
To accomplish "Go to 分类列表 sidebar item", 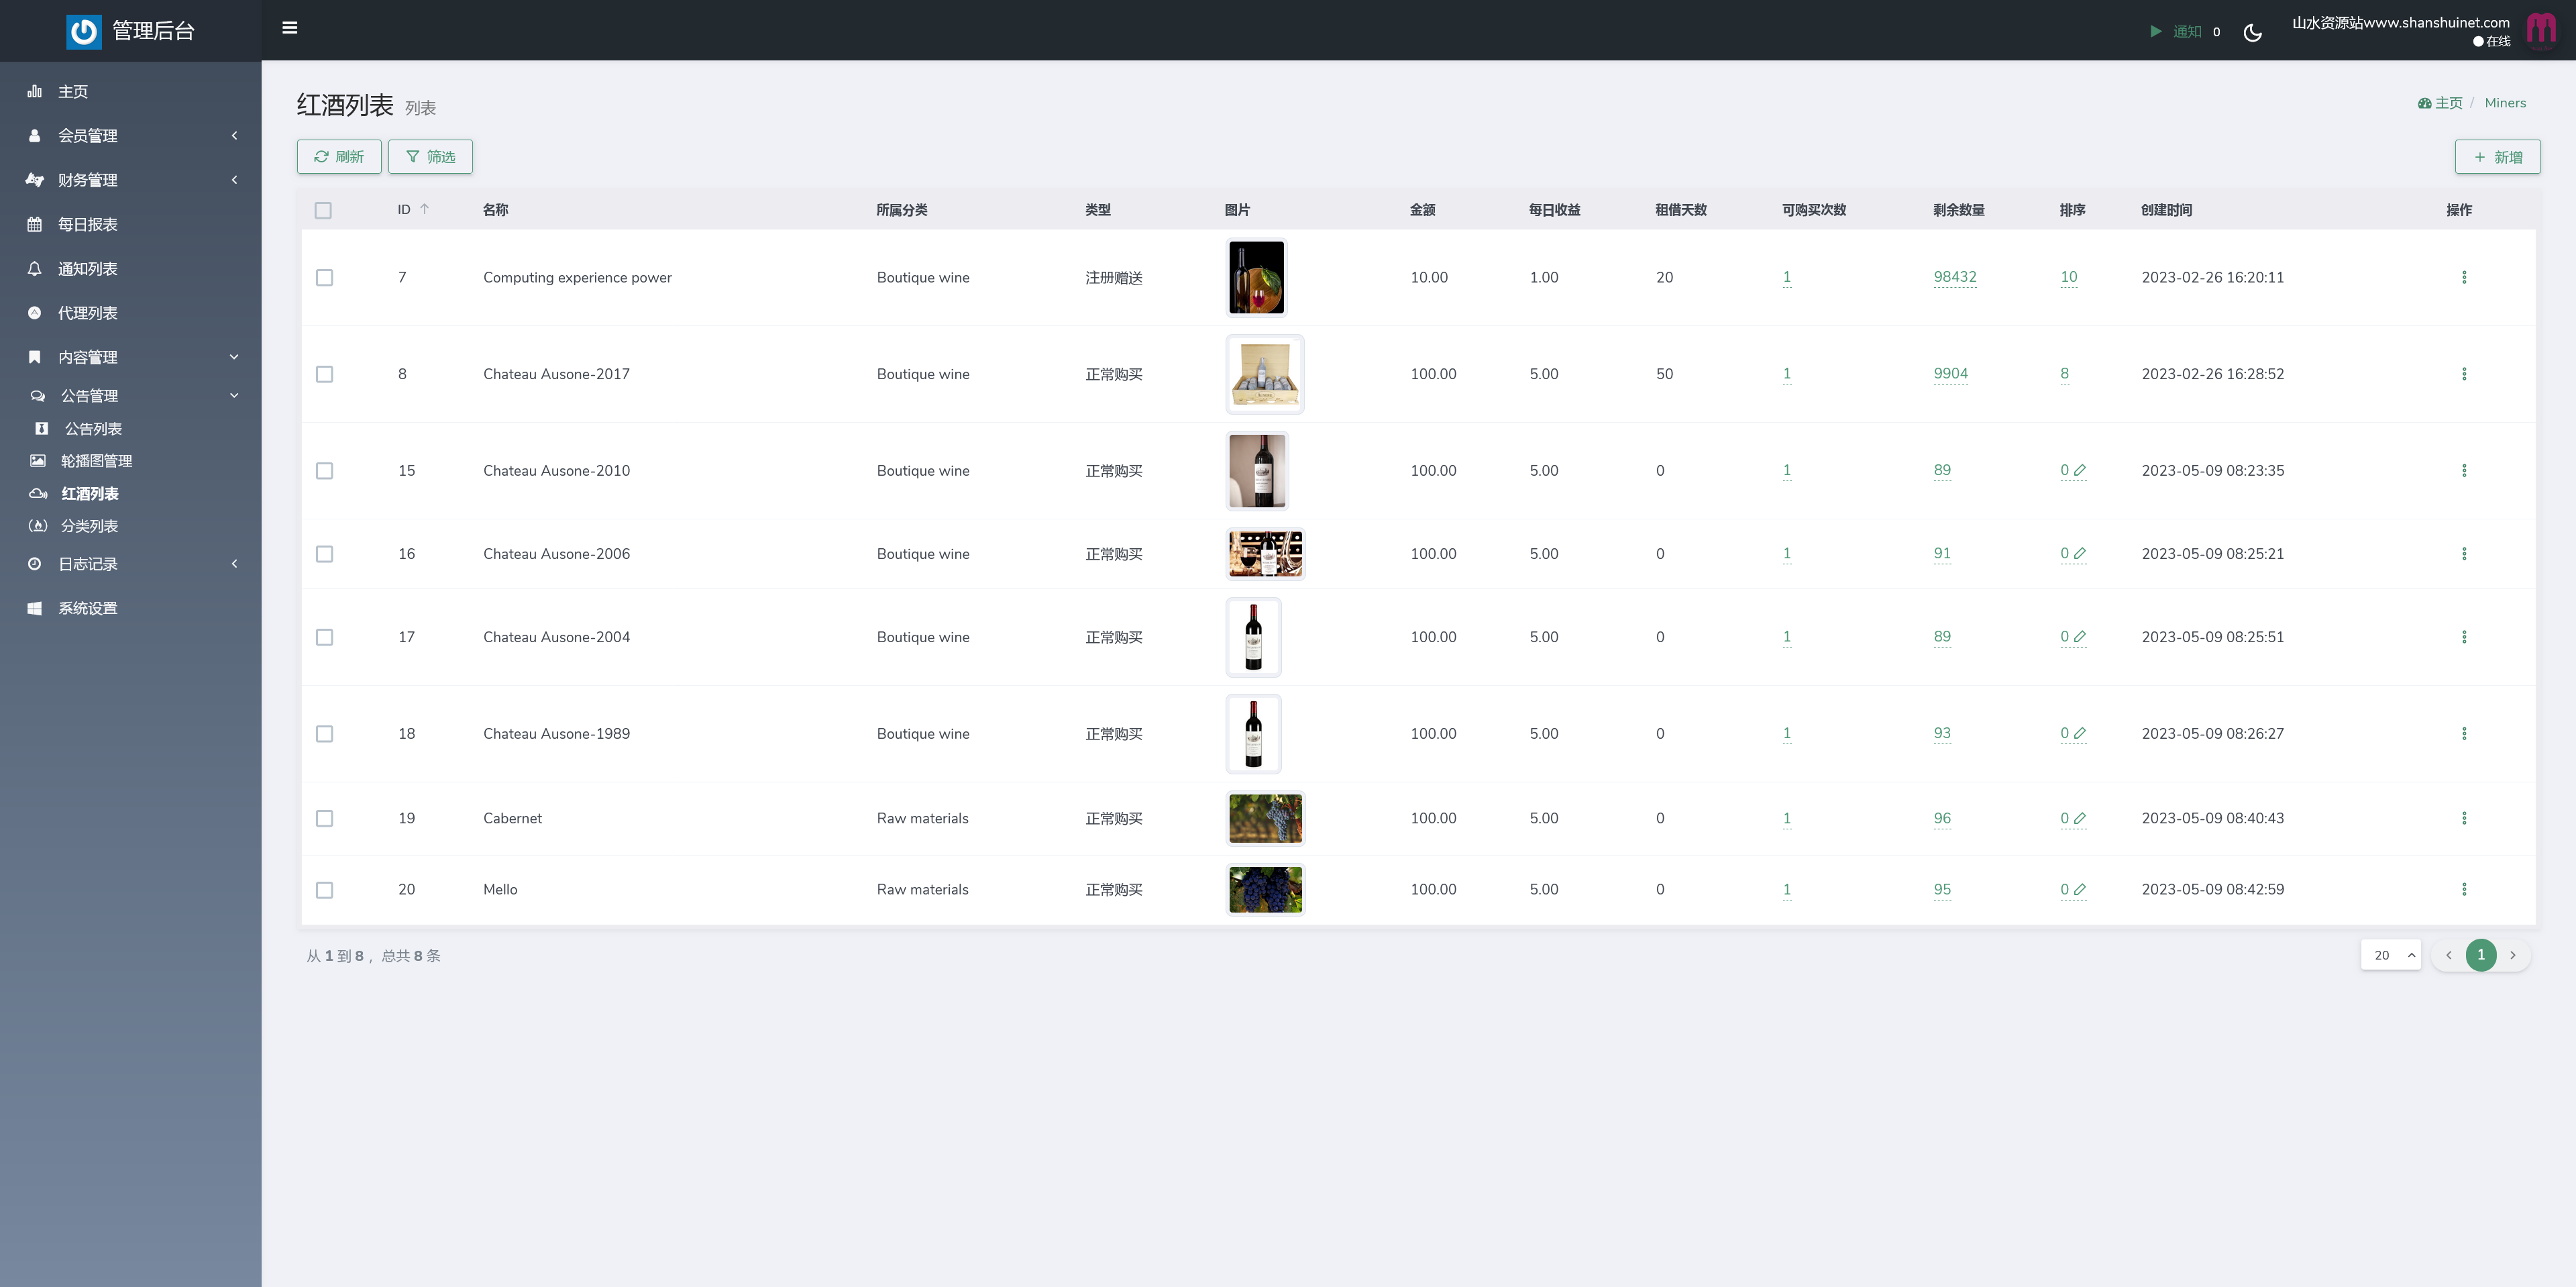I will coord(89,526).
